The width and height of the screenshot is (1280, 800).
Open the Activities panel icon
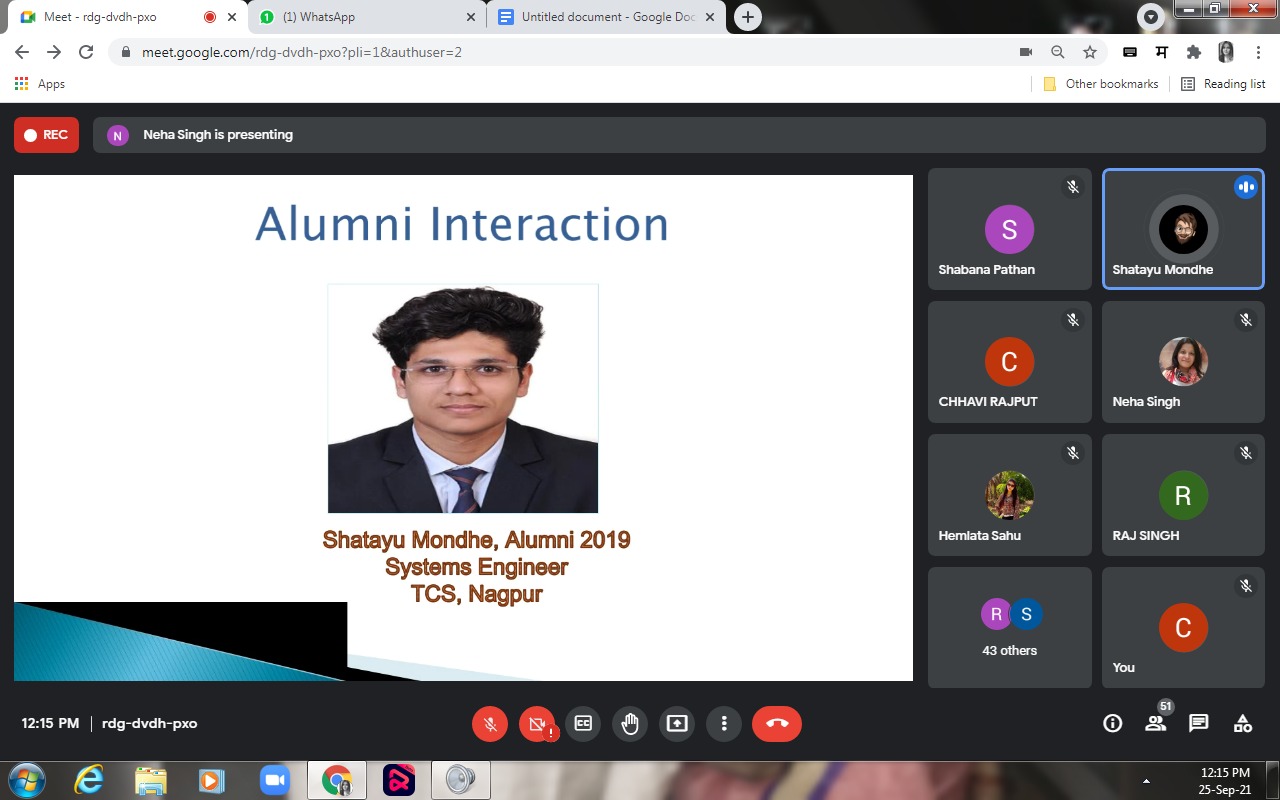1243,724
